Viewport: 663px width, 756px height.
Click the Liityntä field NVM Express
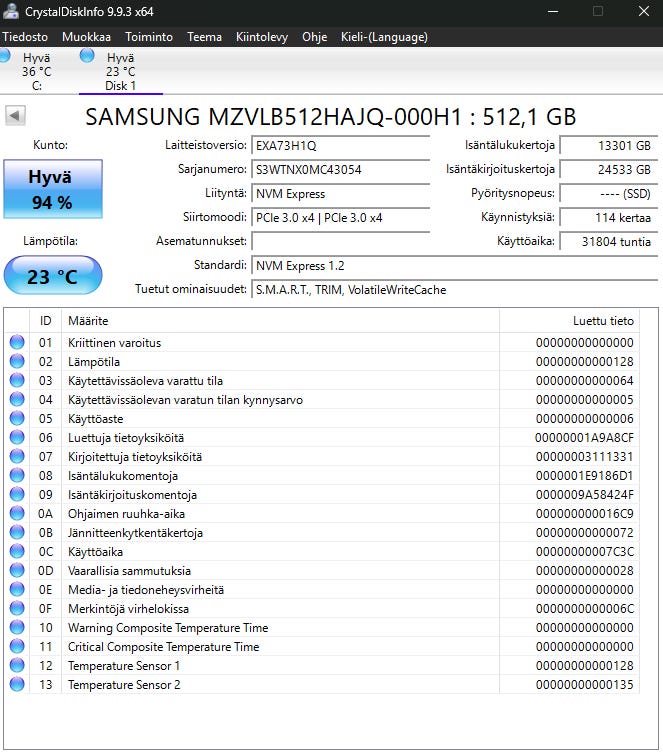340,194
